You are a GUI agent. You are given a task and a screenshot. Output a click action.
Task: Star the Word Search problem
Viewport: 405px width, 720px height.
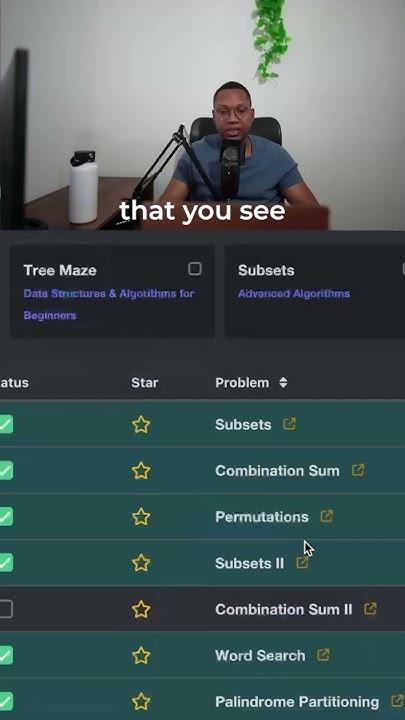(x=141, y=655)
